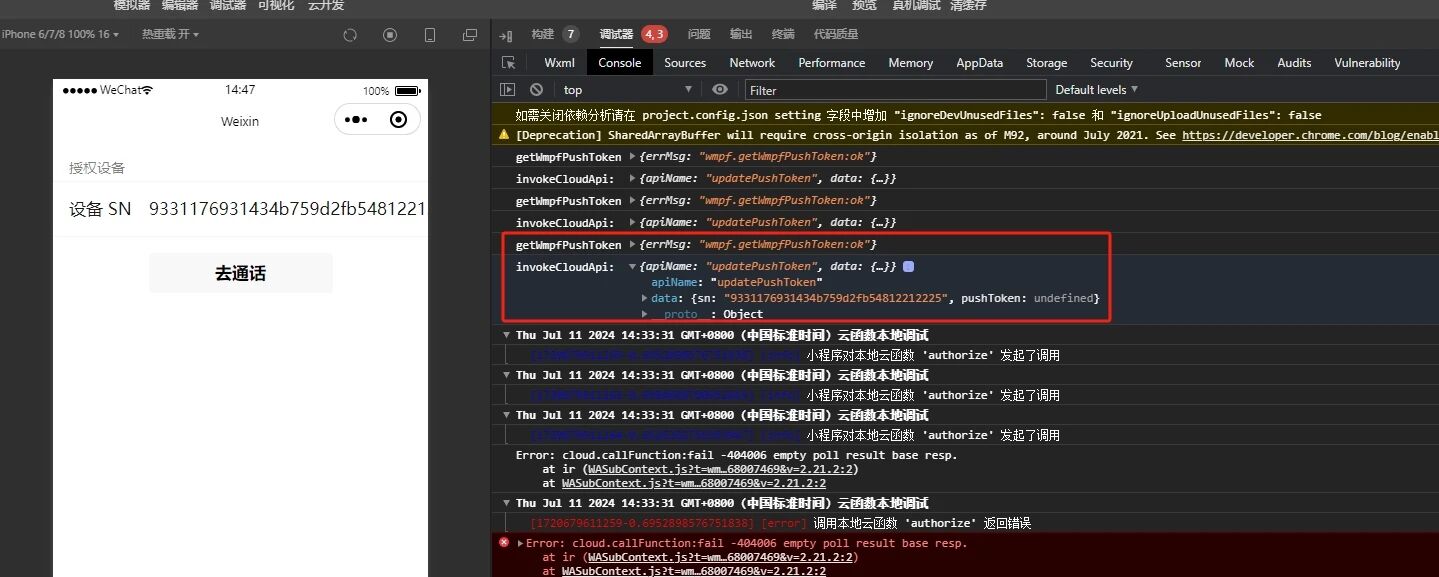Toggle the console sidebar icon
Screen dimensions: 1439x577
click(x=508, y=90)
